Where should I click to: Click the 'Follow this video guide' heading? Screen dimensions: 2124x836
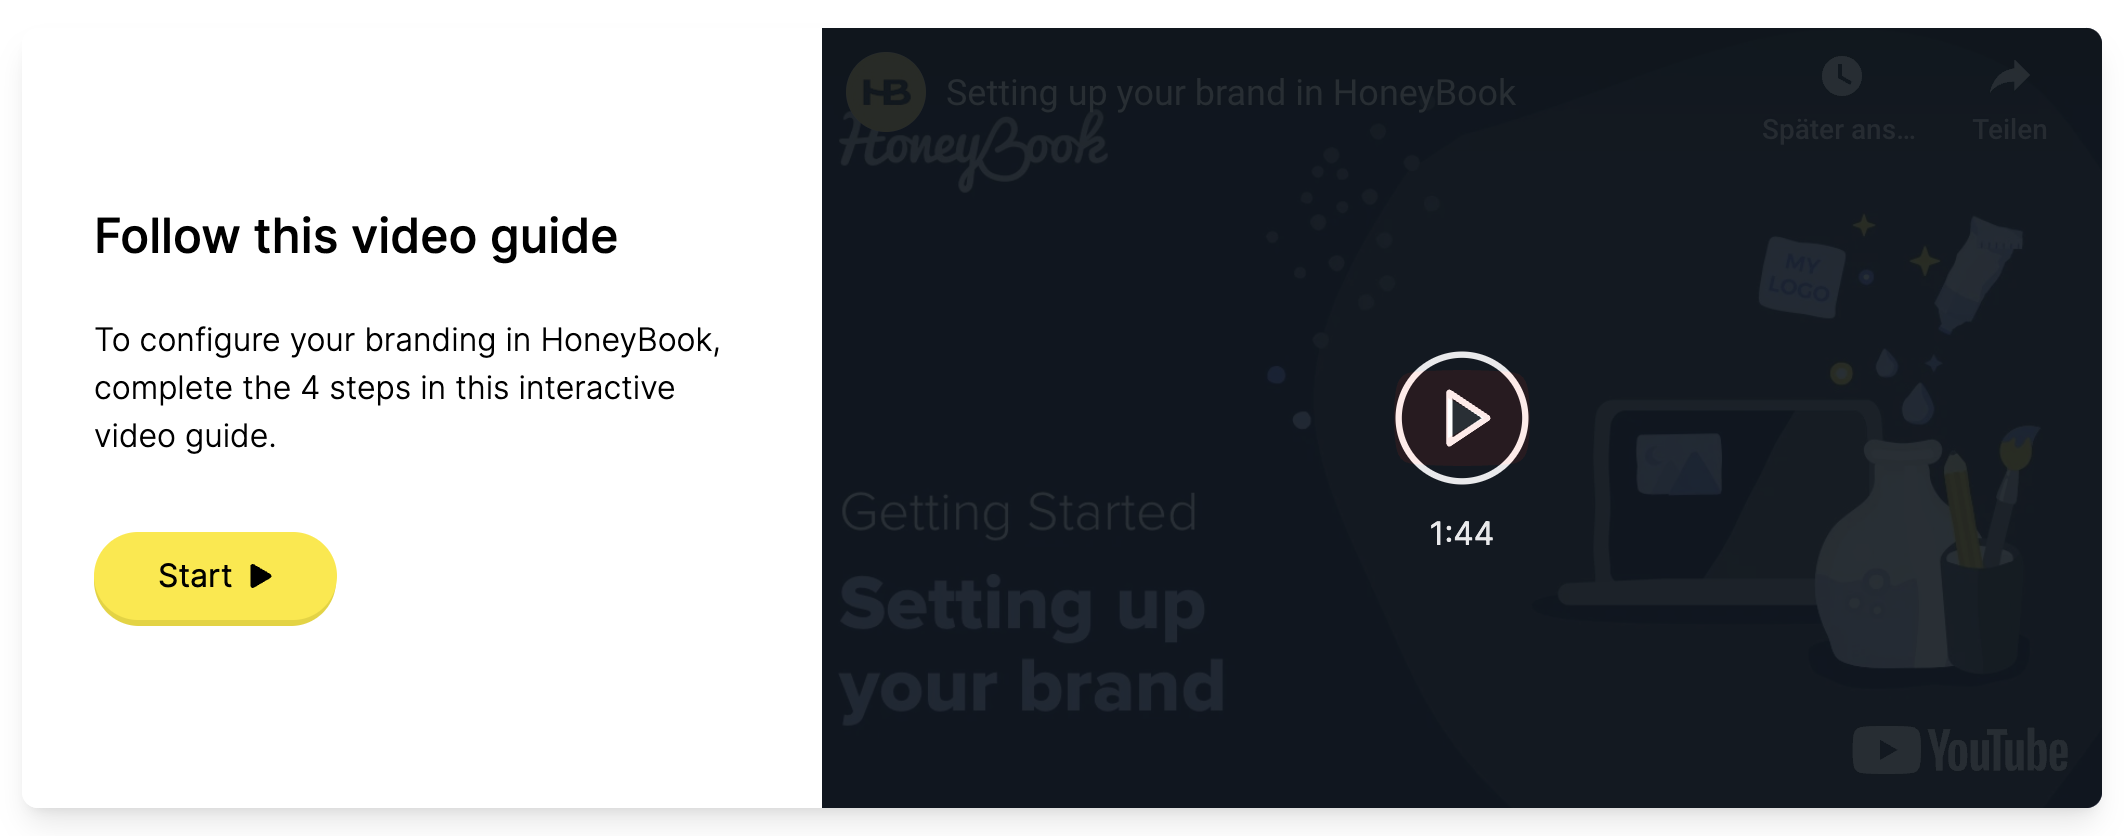(356, 237)
